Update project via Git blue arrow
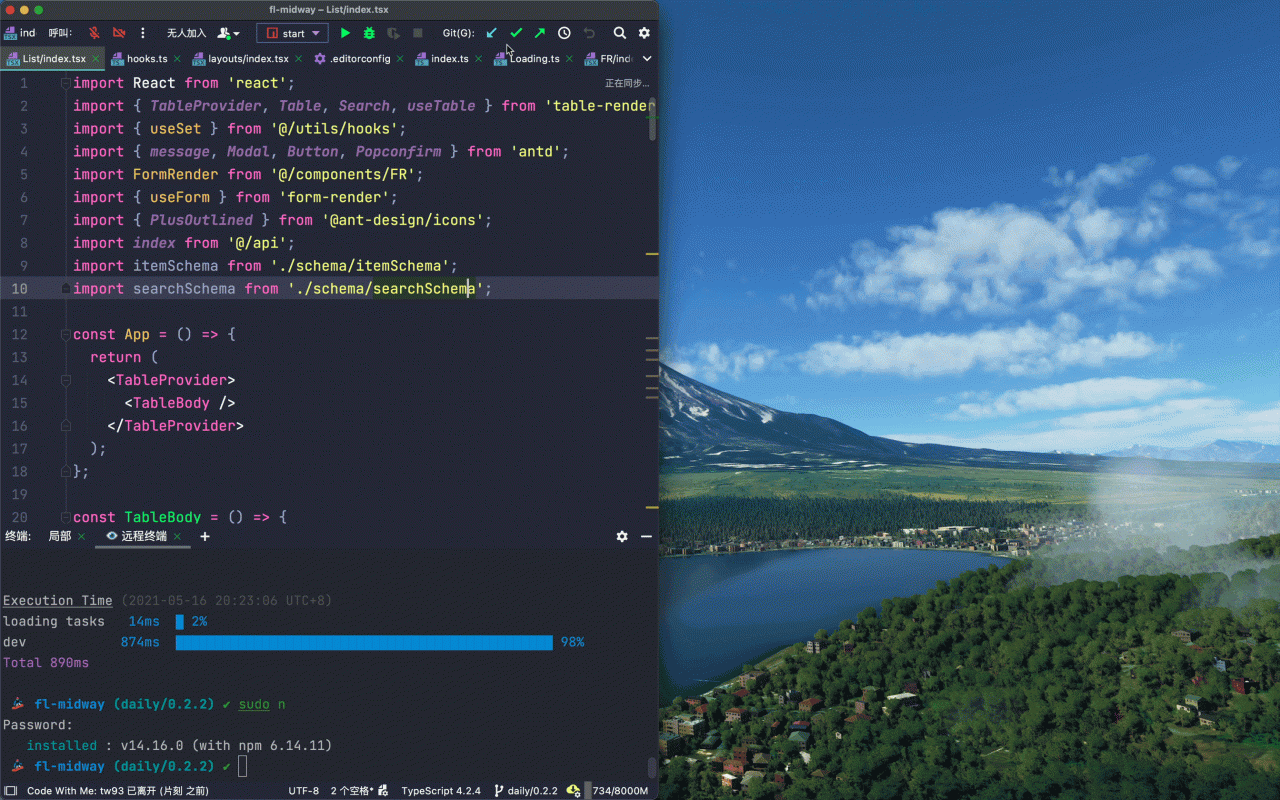The height and width of the screenshot is (800, 1280). pos(491,33)
